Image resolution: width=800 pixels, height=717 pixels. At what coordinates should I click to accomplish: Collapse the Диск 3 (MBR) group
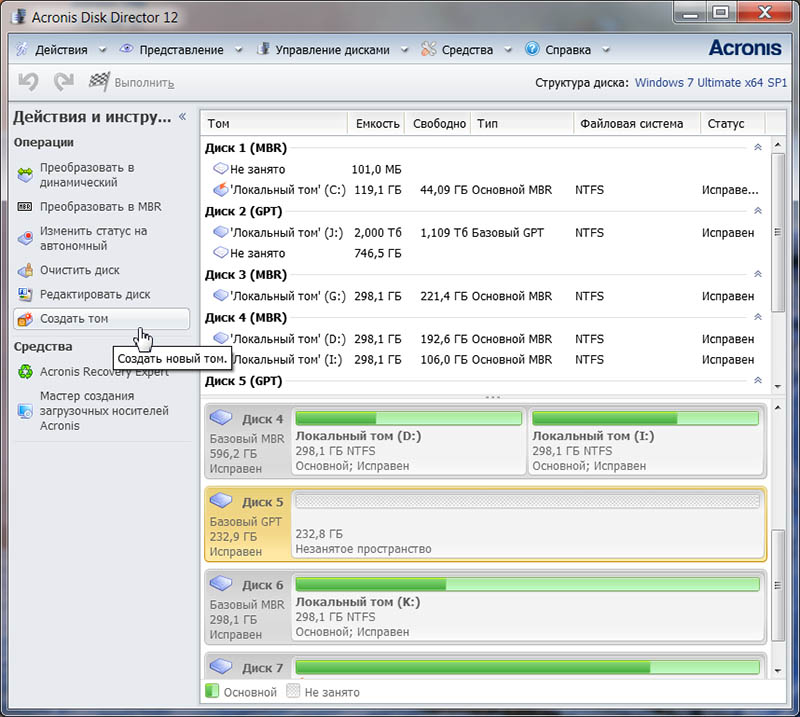coord(758,274)
